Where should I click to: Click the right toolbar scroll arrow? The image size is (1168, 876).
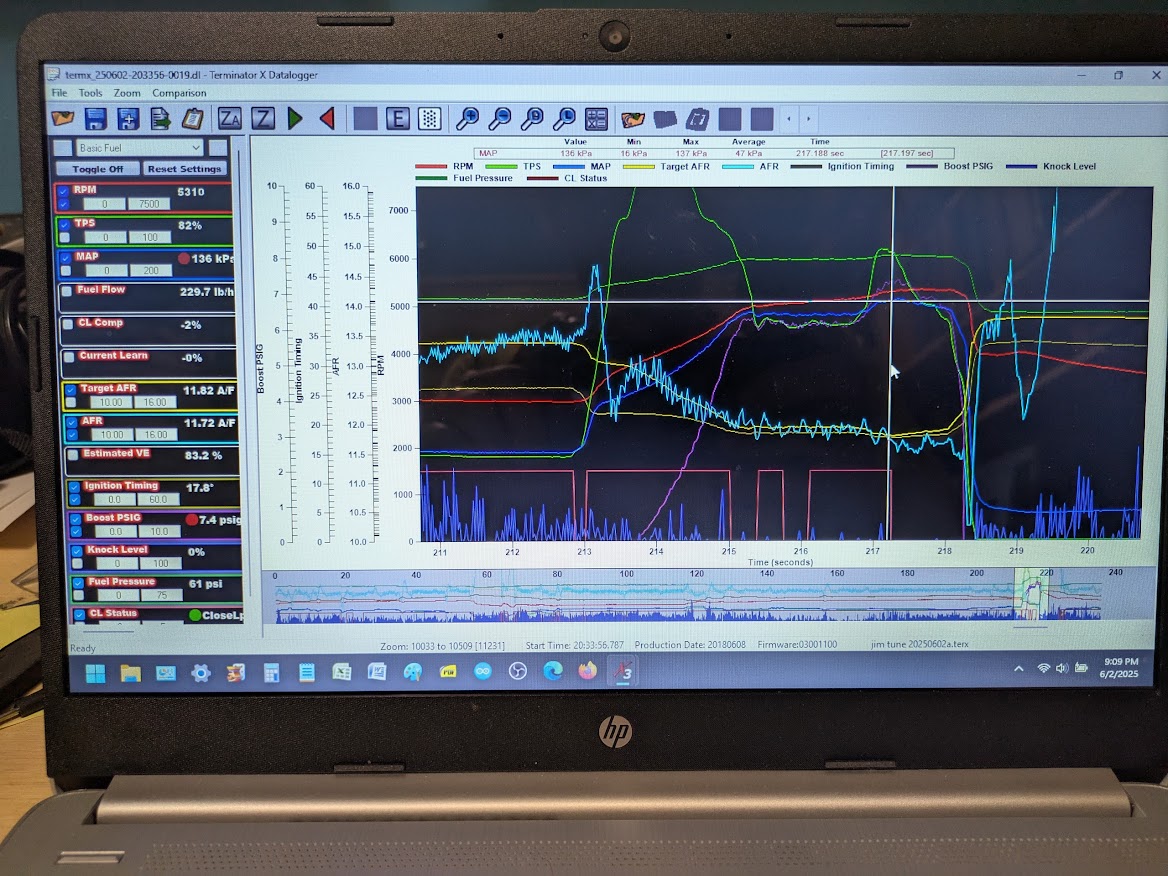tap(808, 118)
